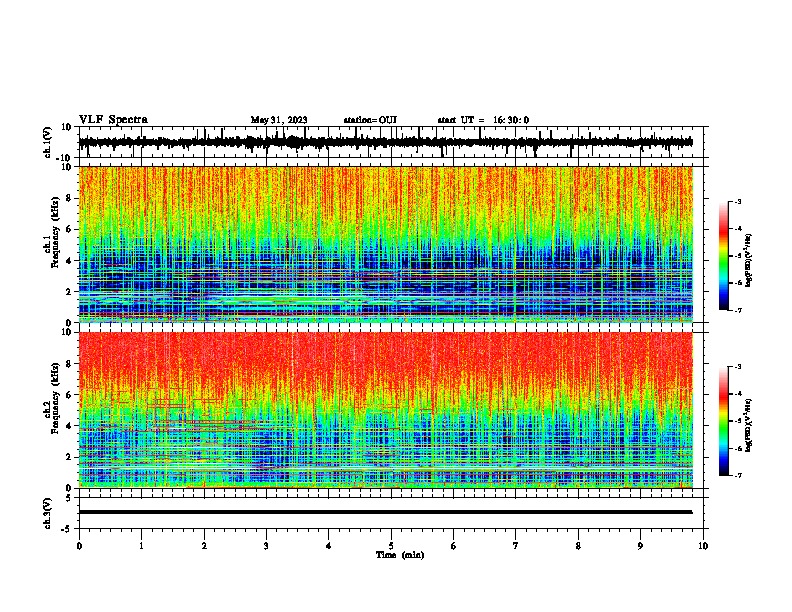Click the black ch.1 voltage waveform trace

[x=385, y=142]
